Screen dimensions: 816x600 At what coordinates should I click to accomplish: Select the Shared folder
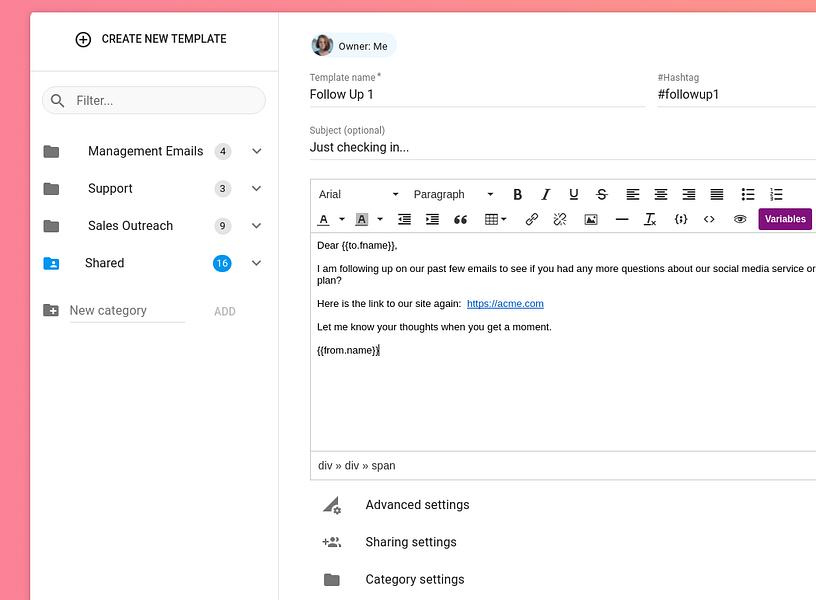pyautogui.click(x=105, y=263)
